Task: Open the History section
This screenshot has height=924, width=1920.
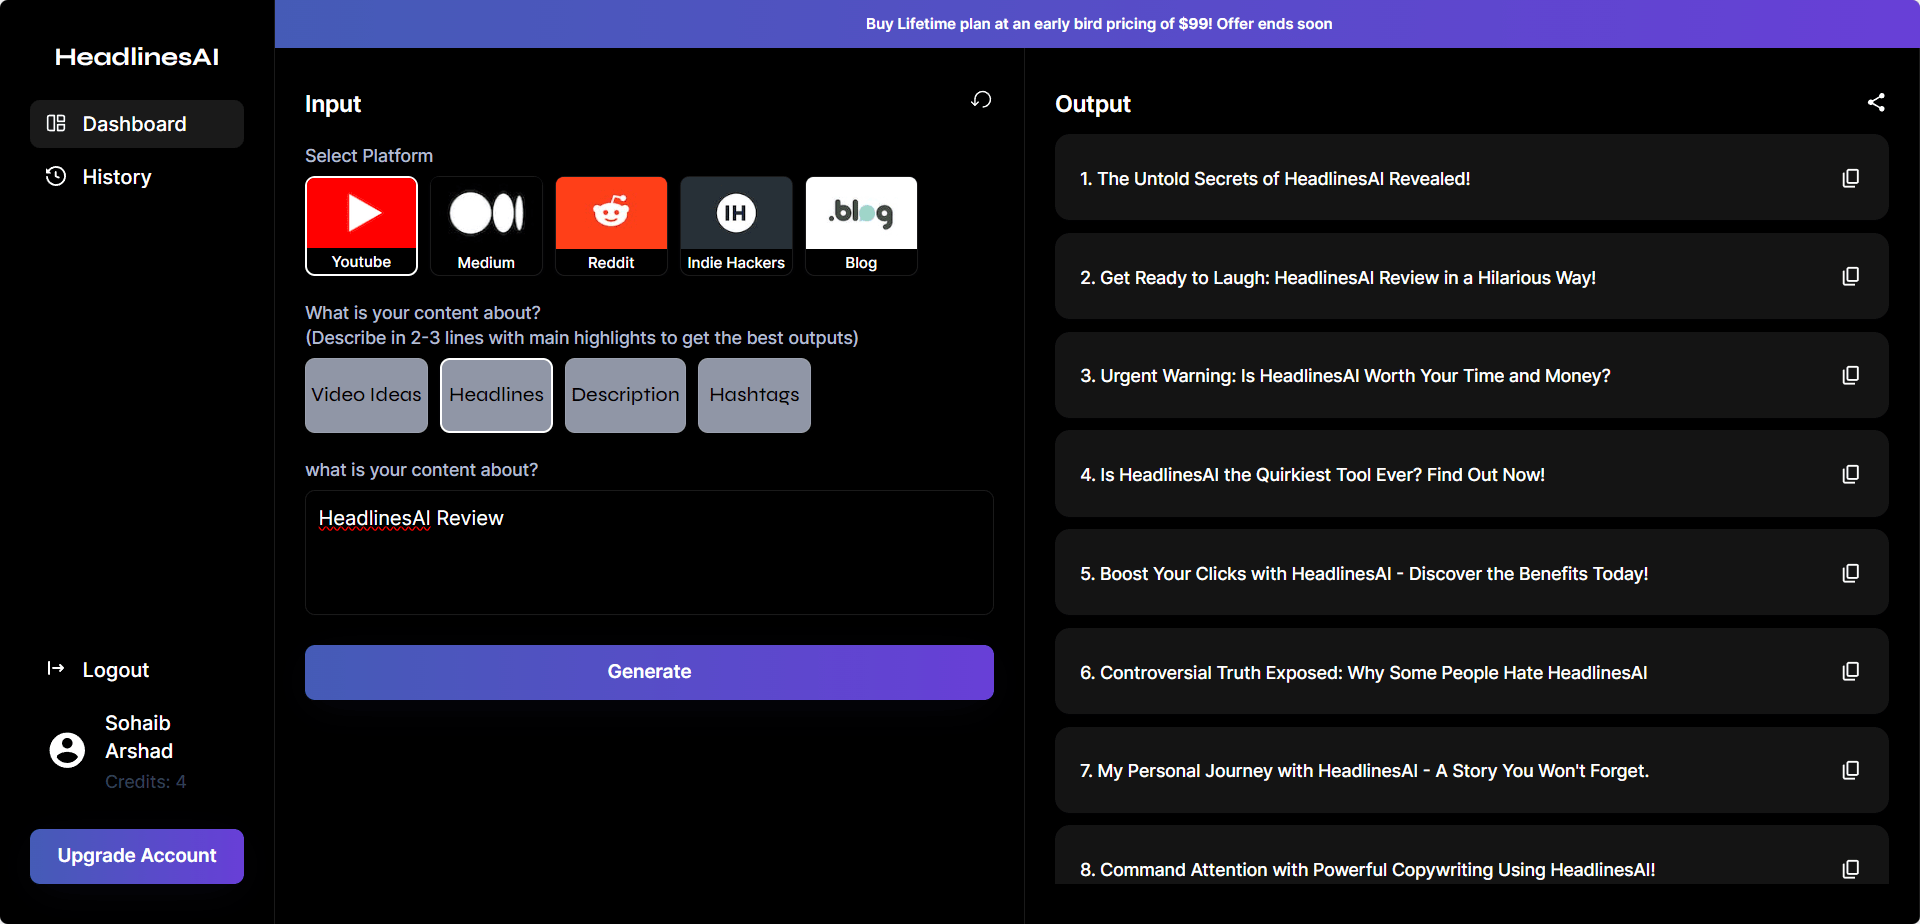Action: point(116,177)
